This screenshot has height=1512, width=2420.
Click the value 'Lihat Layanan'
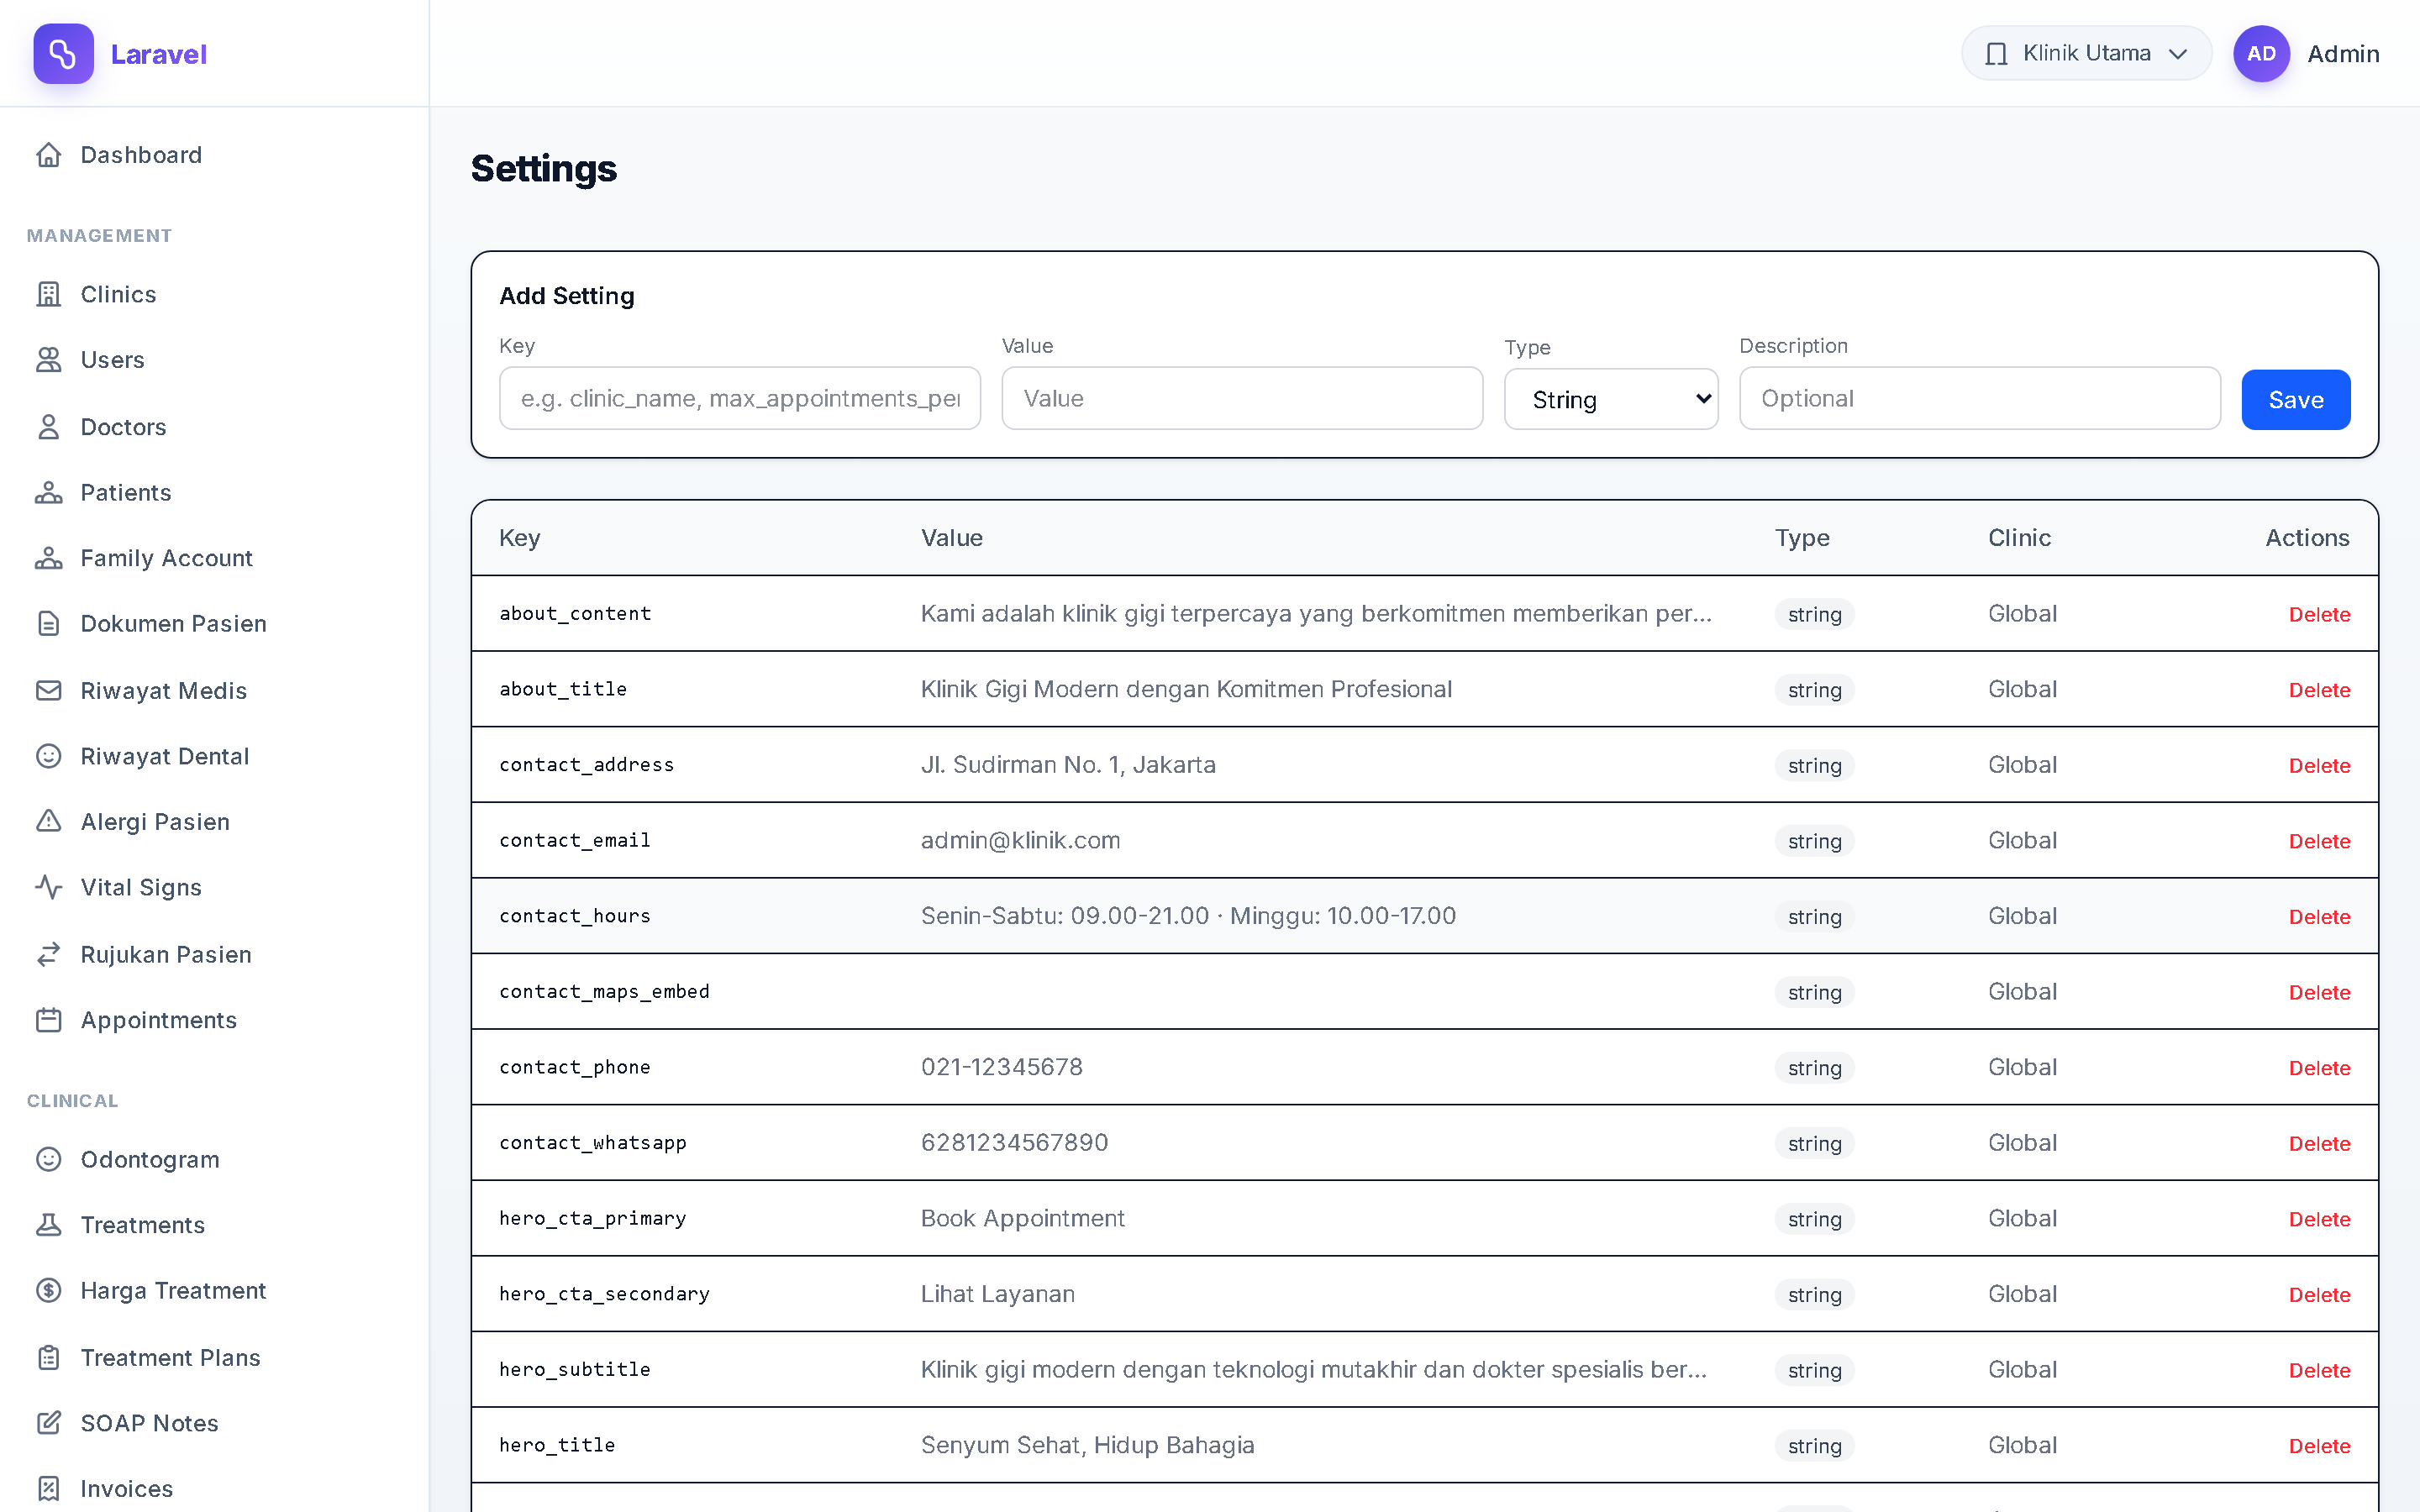click(x=997, y=1294)
